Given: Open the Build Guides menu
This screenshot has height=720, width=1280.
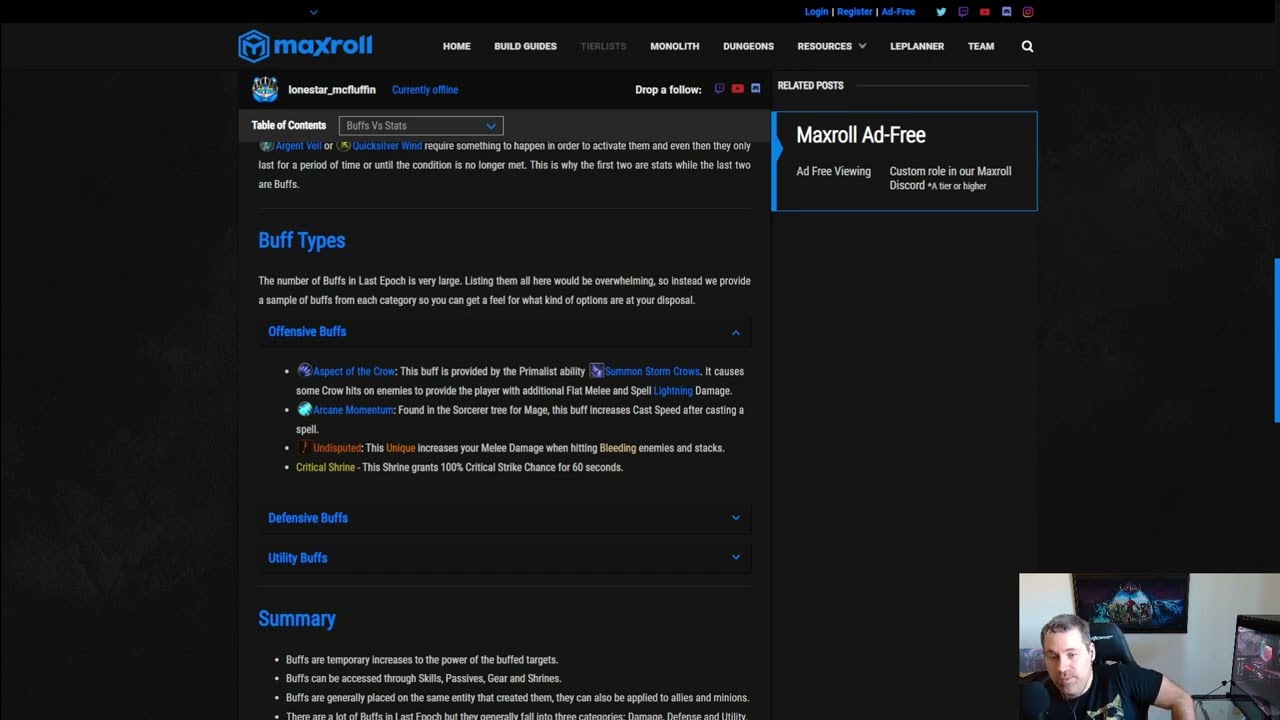Looking at the screenshot, I should tap(525, 46).
